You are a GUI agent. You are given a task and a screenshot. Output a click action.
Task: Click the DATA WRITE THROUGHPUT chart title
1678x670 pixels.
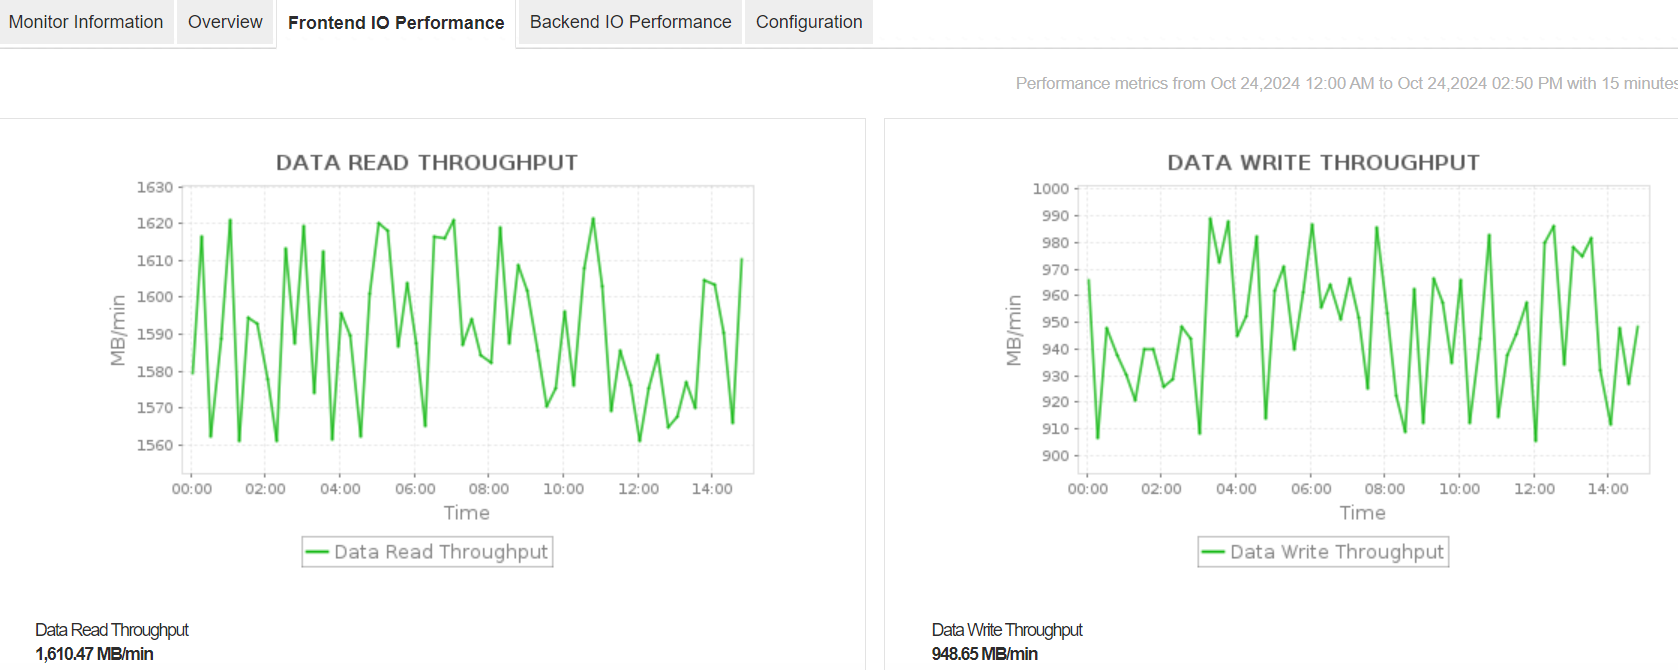click(1323, 162)
